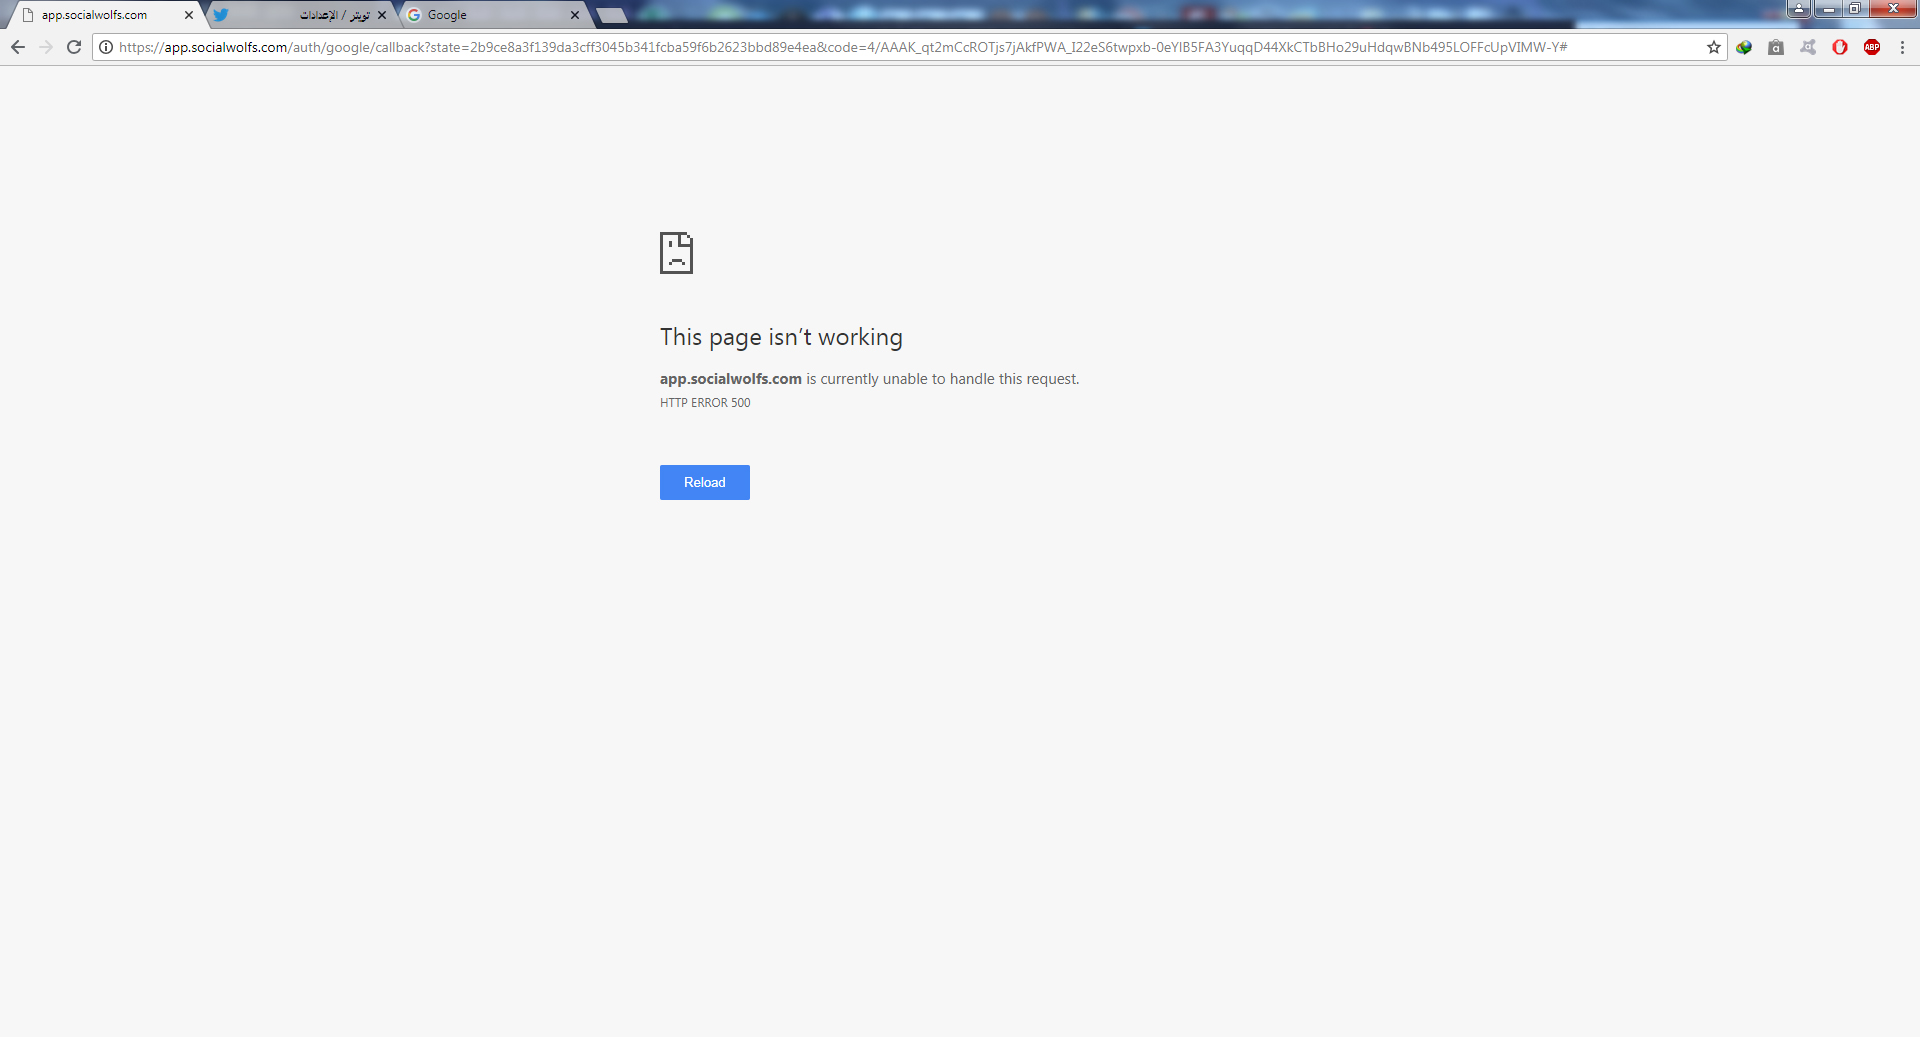Switch to the Twitter settings tab
The height and width of the screenshot is (1037, 1920).
(x=300, y=15)
